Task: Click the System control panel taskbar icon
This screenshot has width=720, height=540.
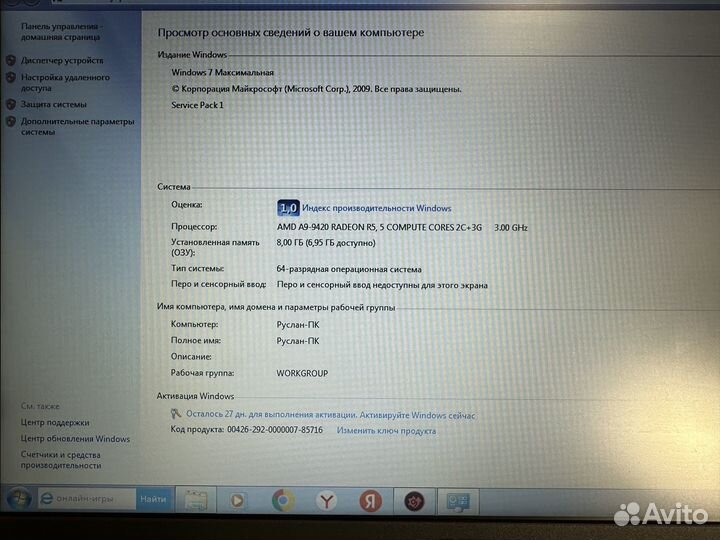Action: click(x=458, y=502)
